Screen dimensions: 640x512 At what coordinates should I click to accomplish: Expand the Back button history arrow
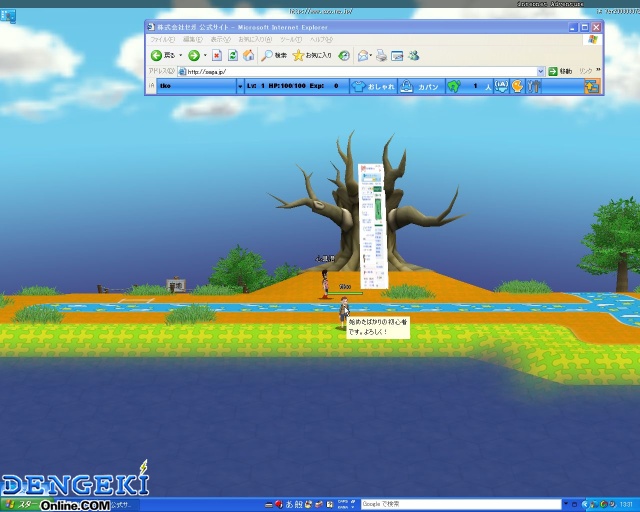[180, 56]
